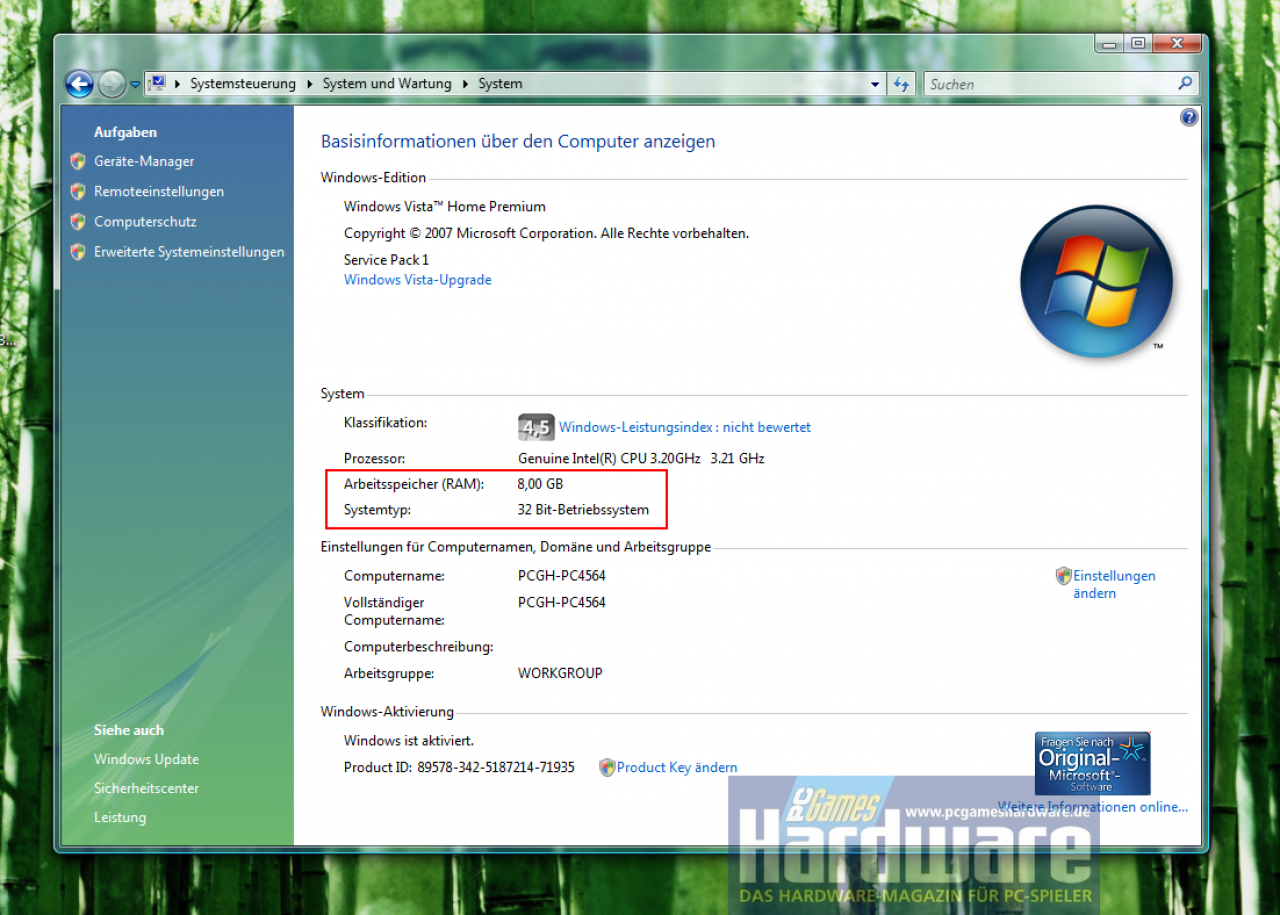
Task: Select the Product ID number text
Action: click(x=496, y=768)
